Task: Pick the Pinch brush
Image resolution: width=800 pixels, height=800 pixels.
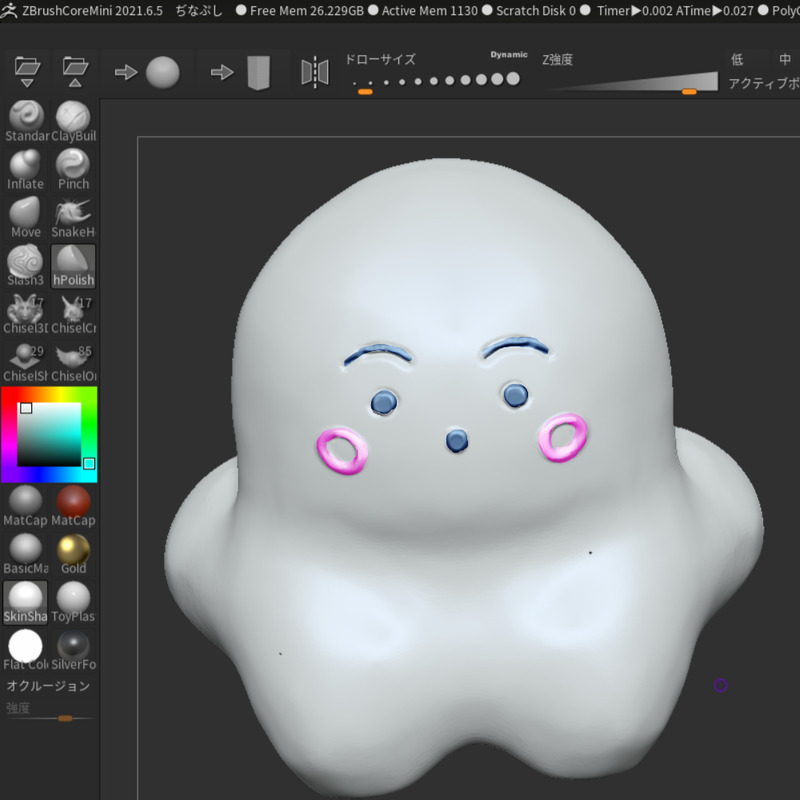Action: [x=73, y=167]
